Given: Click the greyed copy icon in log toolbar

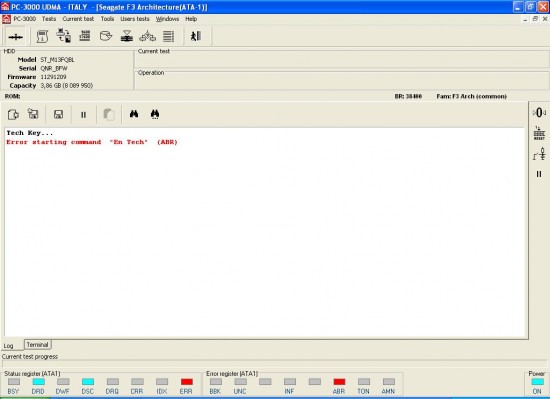Looking at the screenshot, I should point(109,114).
